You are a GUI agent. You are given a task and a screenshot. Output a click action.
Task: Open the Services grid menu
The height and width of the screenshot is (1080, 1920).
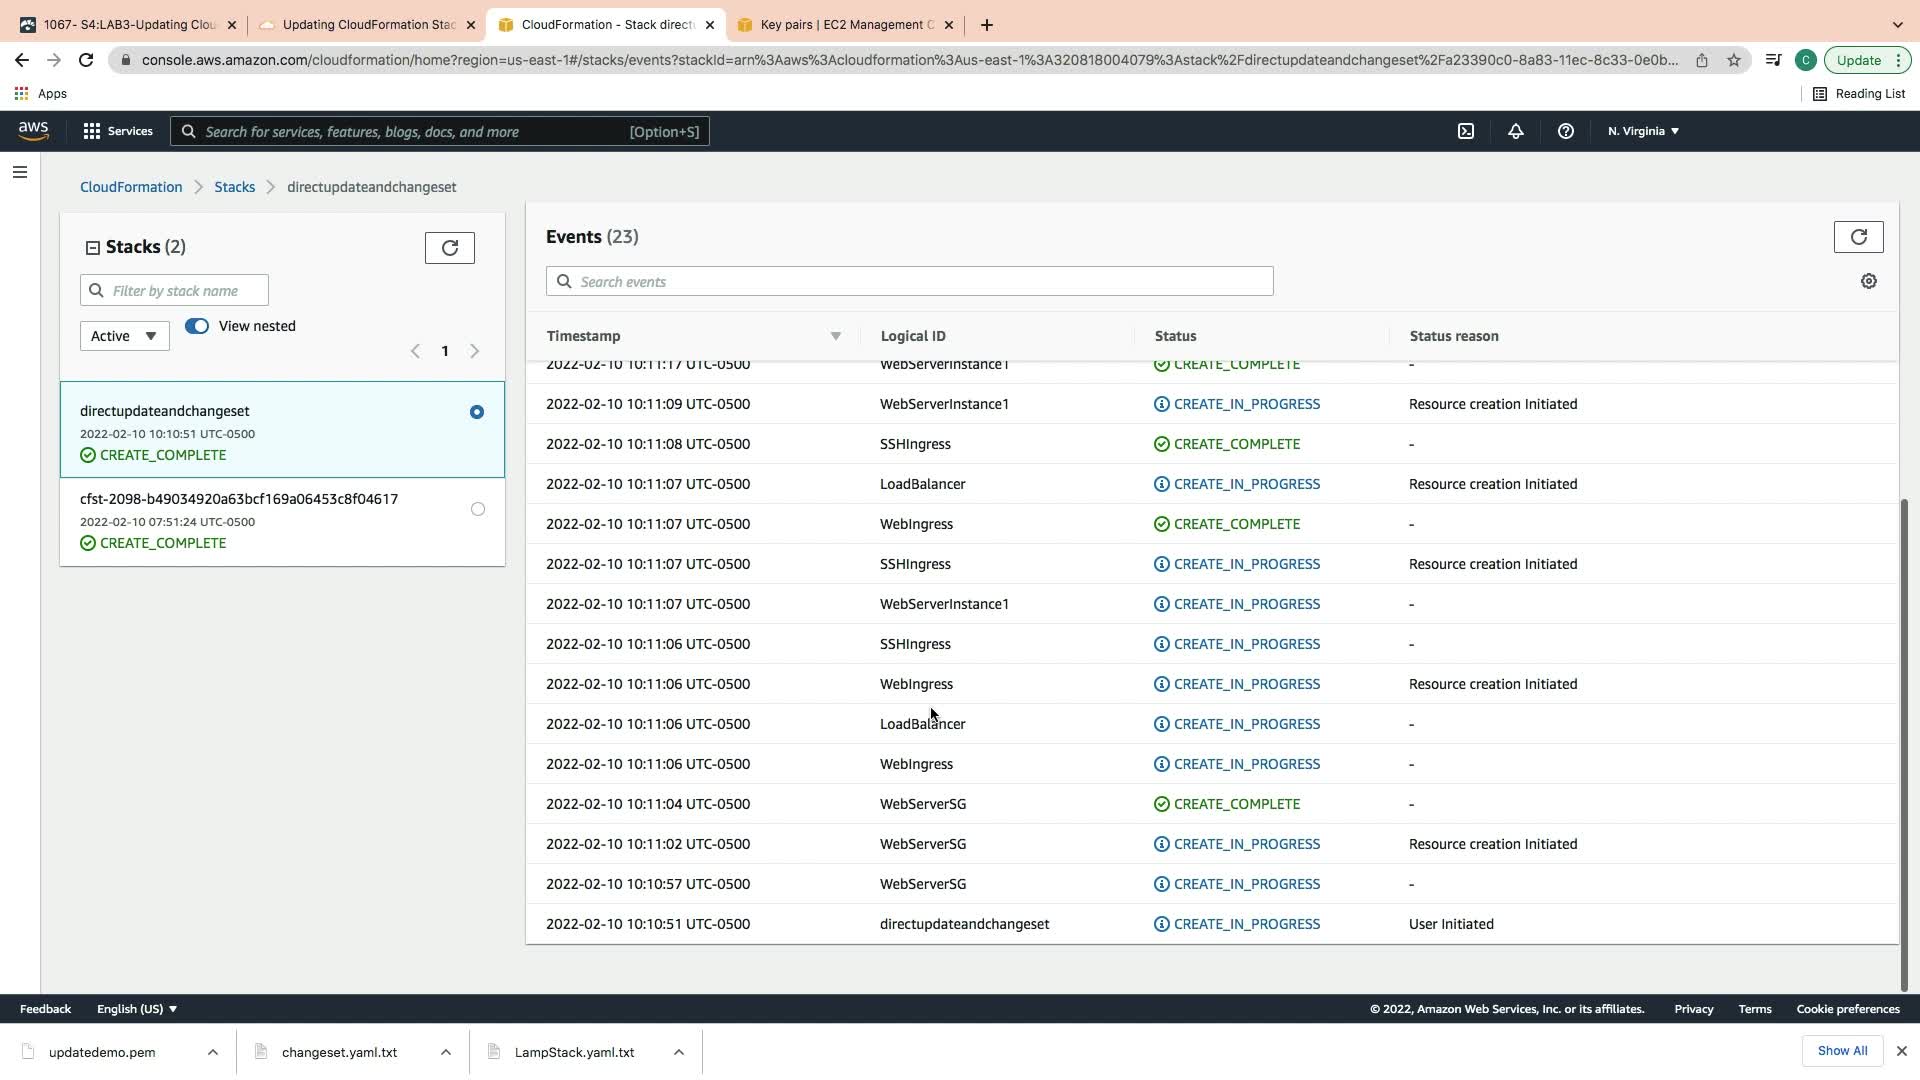click(x=118, y=131)
